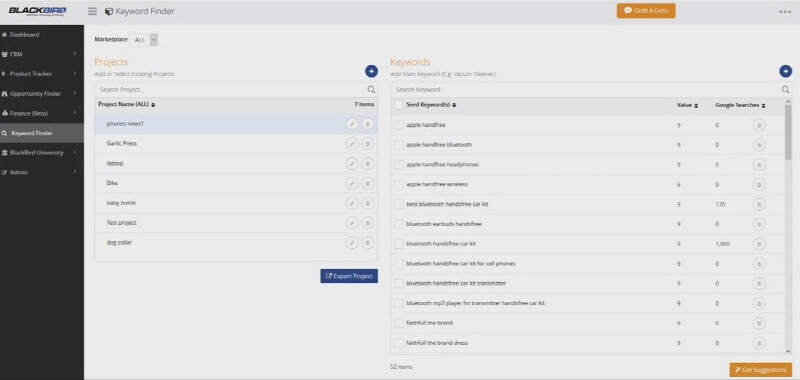Delete the apple handfree keyword
Screen dimensions: 800x380
click(x=759, y=125)
